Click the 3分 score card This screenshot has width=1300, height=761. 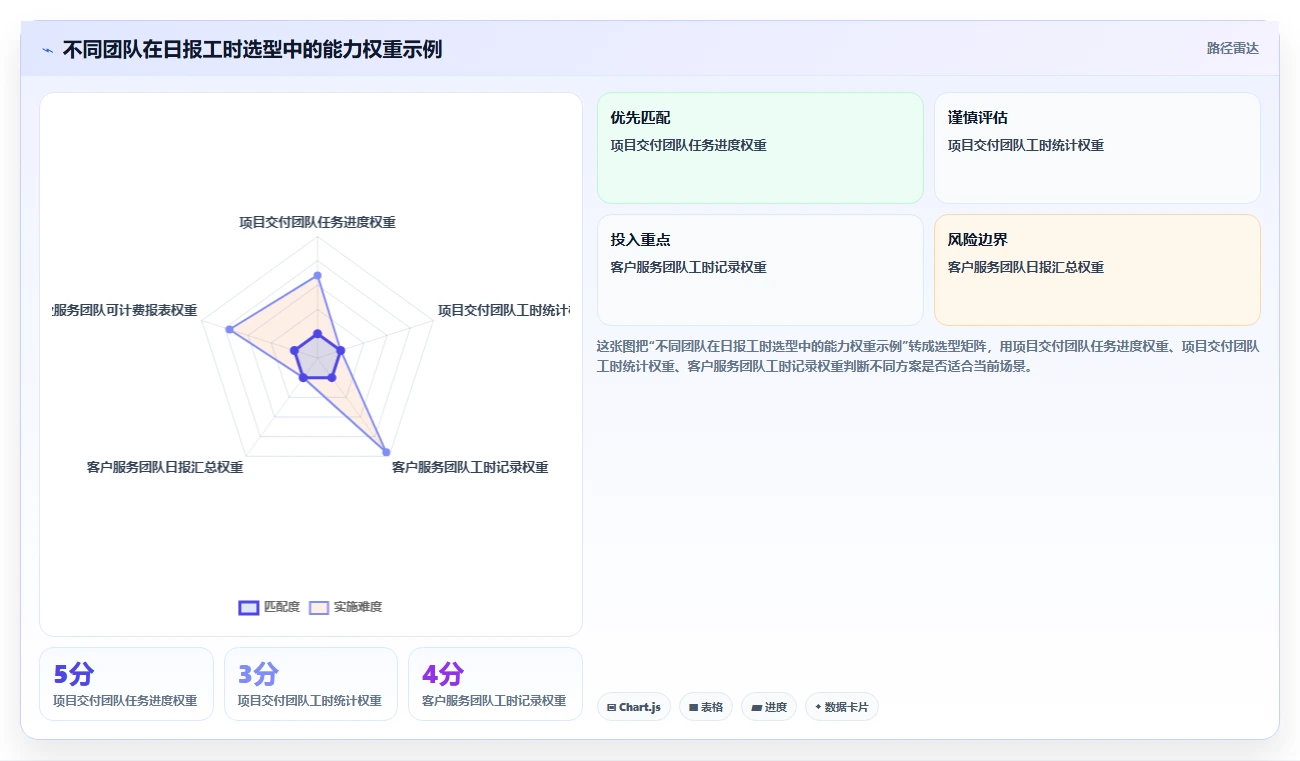pyautogui.click(x=311, y=684)
